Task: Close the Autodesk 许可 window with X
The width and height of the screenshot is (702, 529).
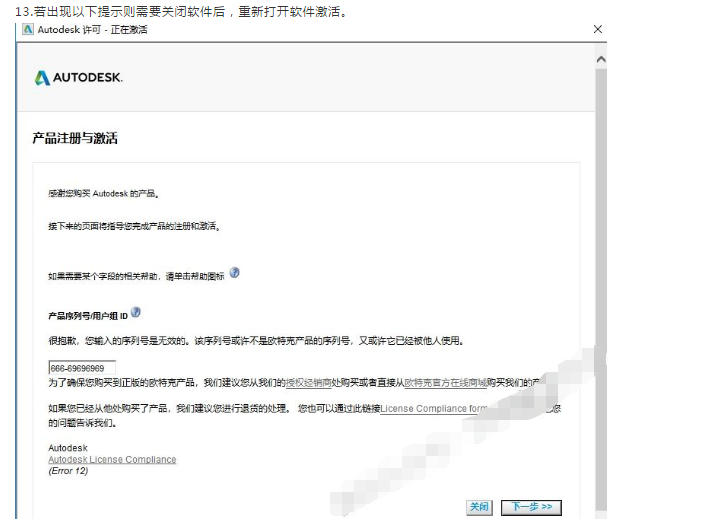Action: coord(598,30)
